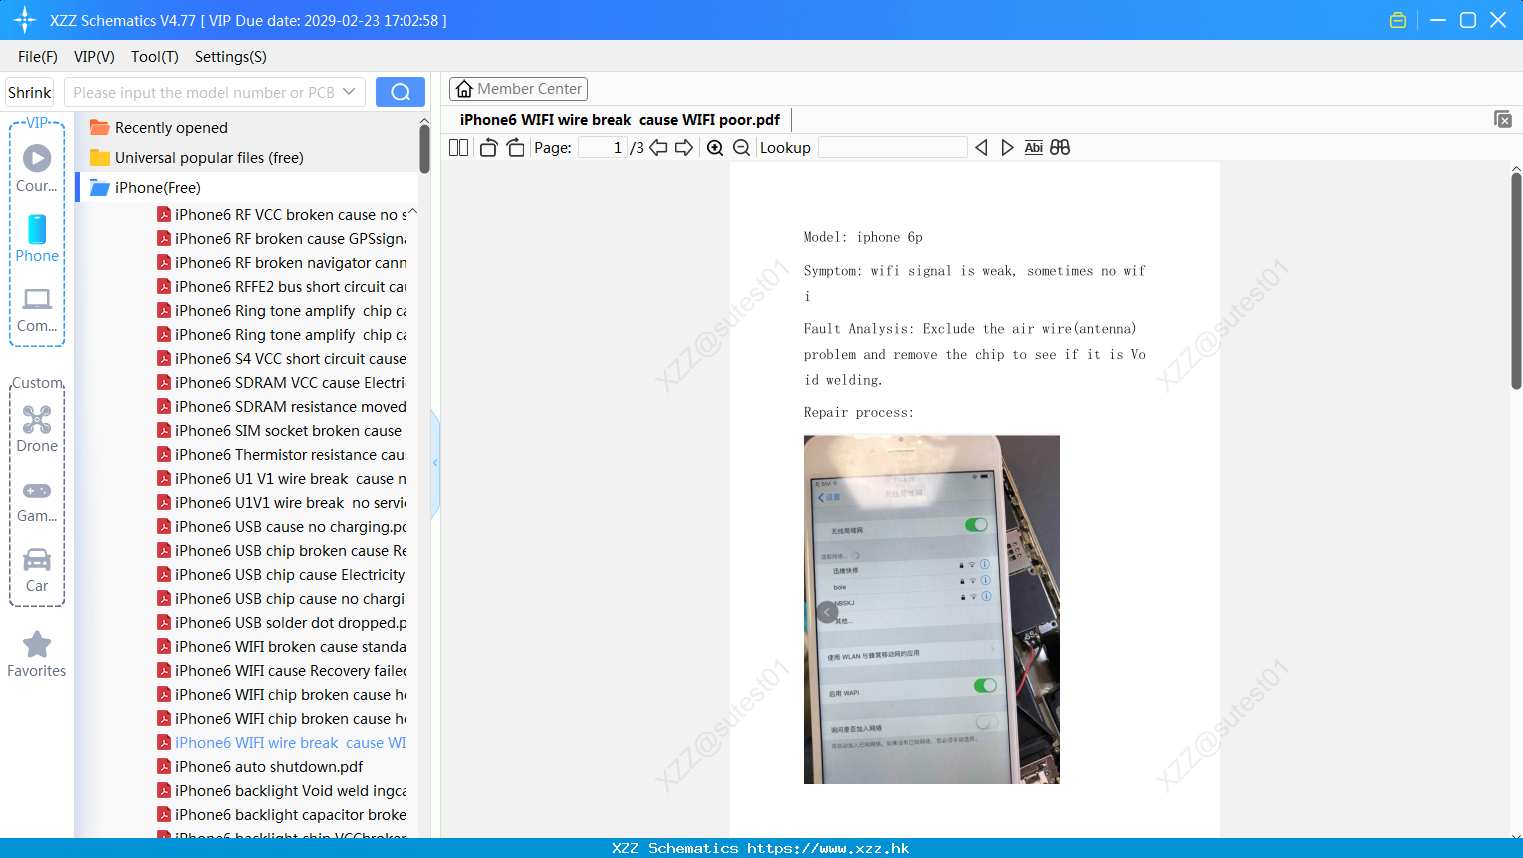Open iPhone6 U1V1 wire break no service
Viewport: 1523px width, 858px height.
[281, 503]
